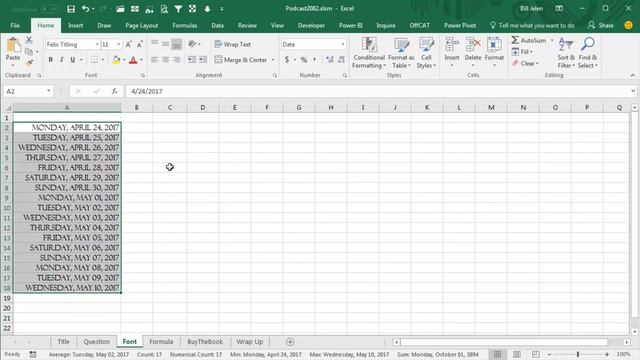Open Find & Select magnifier menu
Screen dimensions: 640x360
[x=588, y=53]
